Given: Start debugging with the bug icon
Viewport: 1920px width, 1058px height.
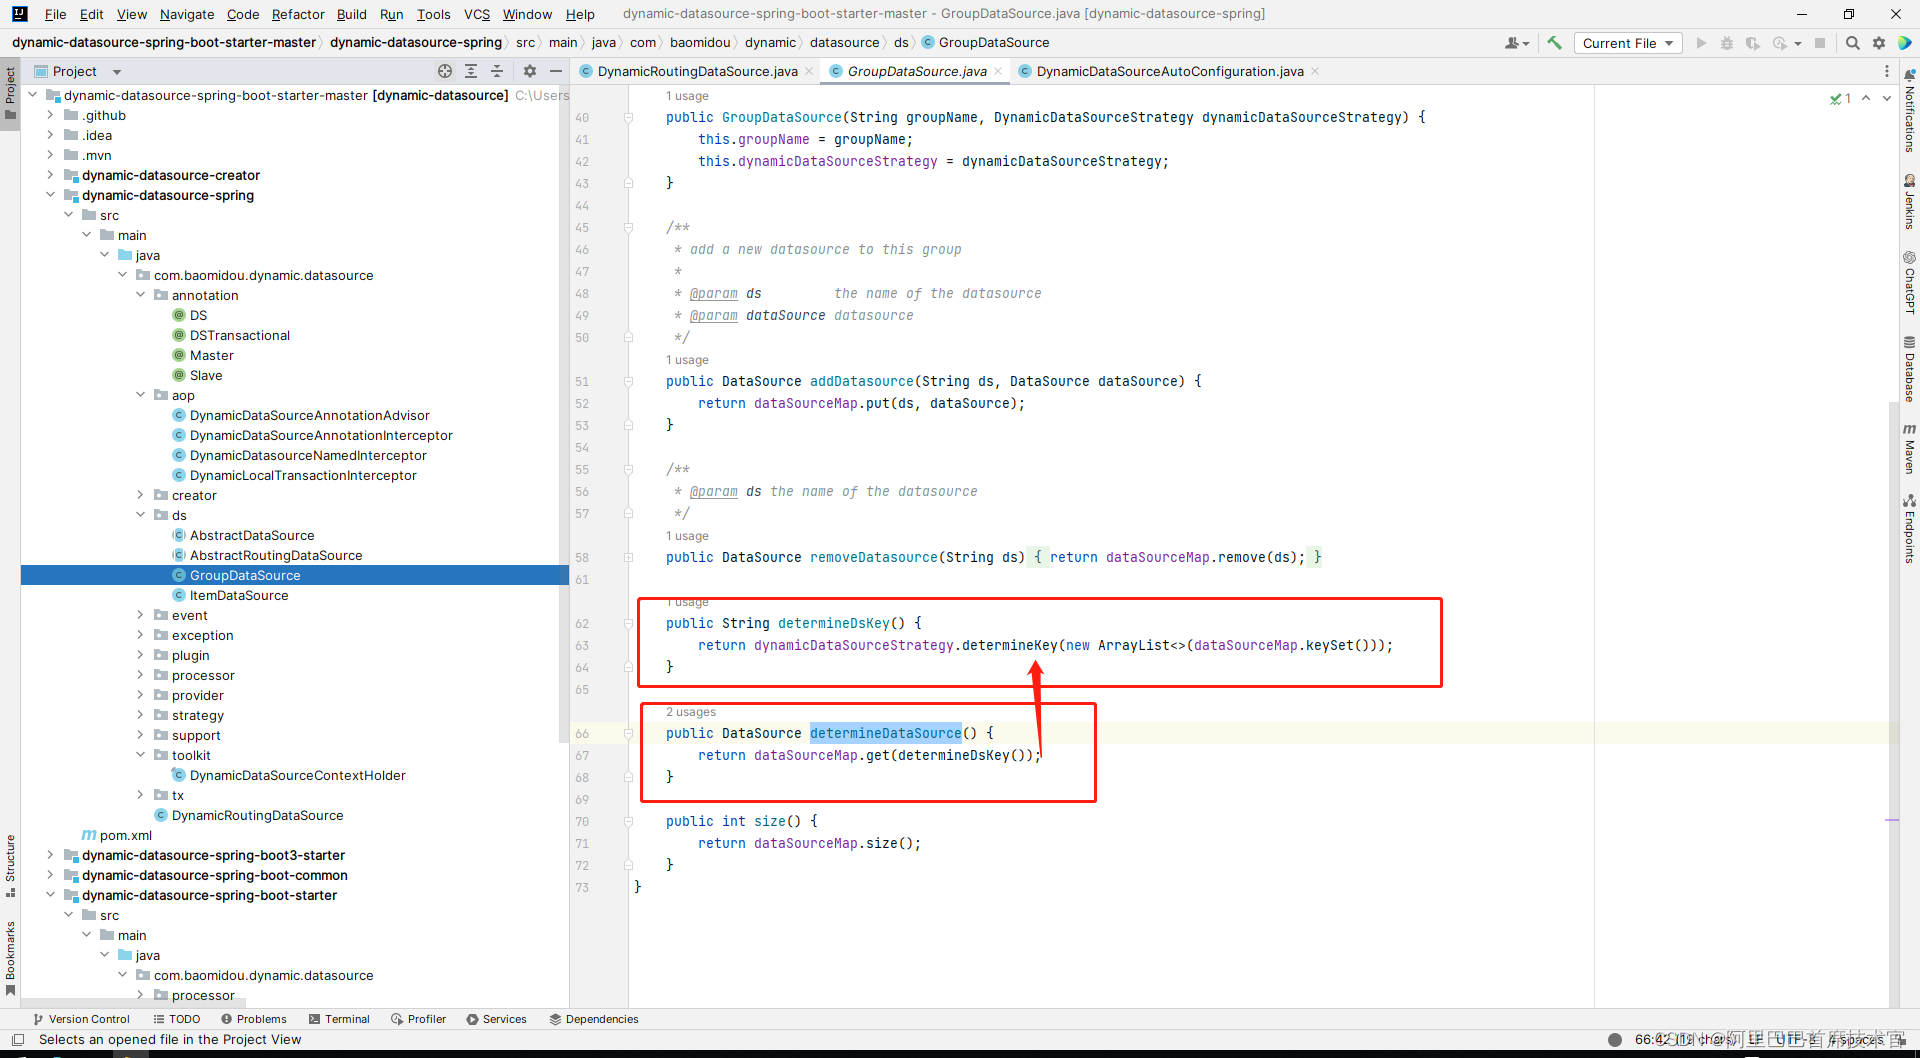Looking at the screenshot, I should coord(1727,43).
